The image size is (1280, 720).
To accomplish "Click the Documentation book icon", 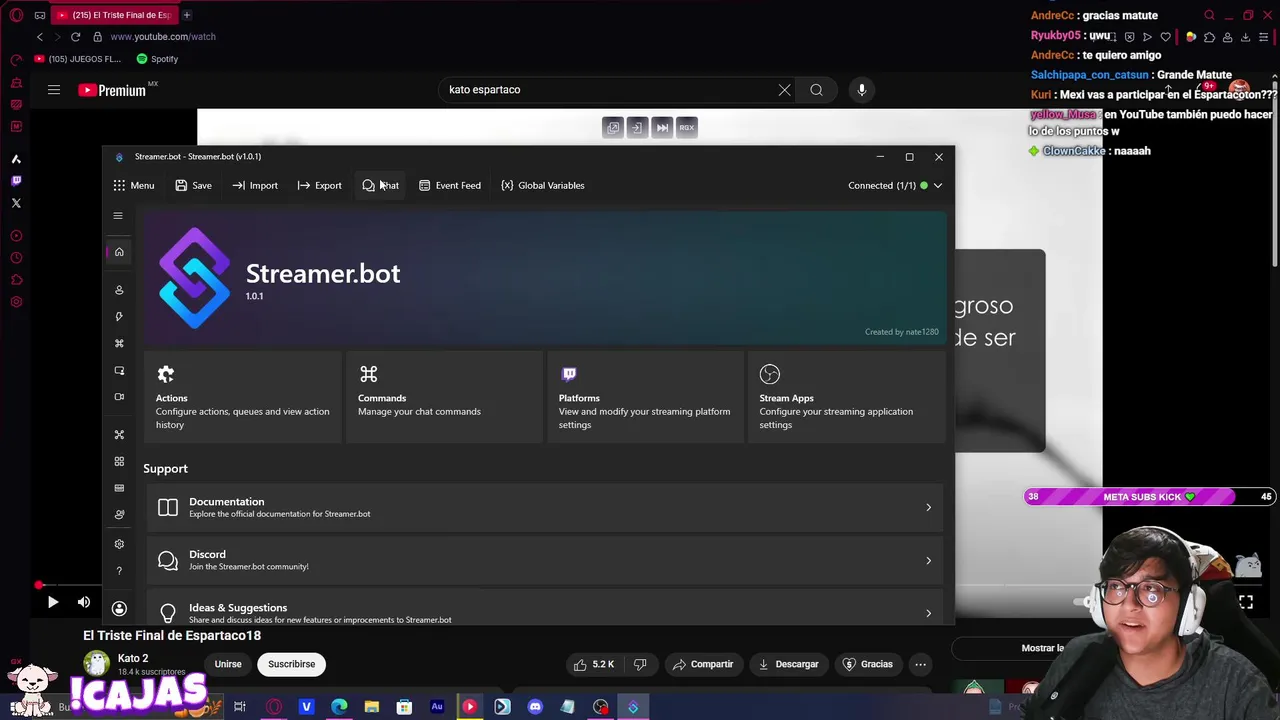I will pyautogui.click(x=168, y=508).
